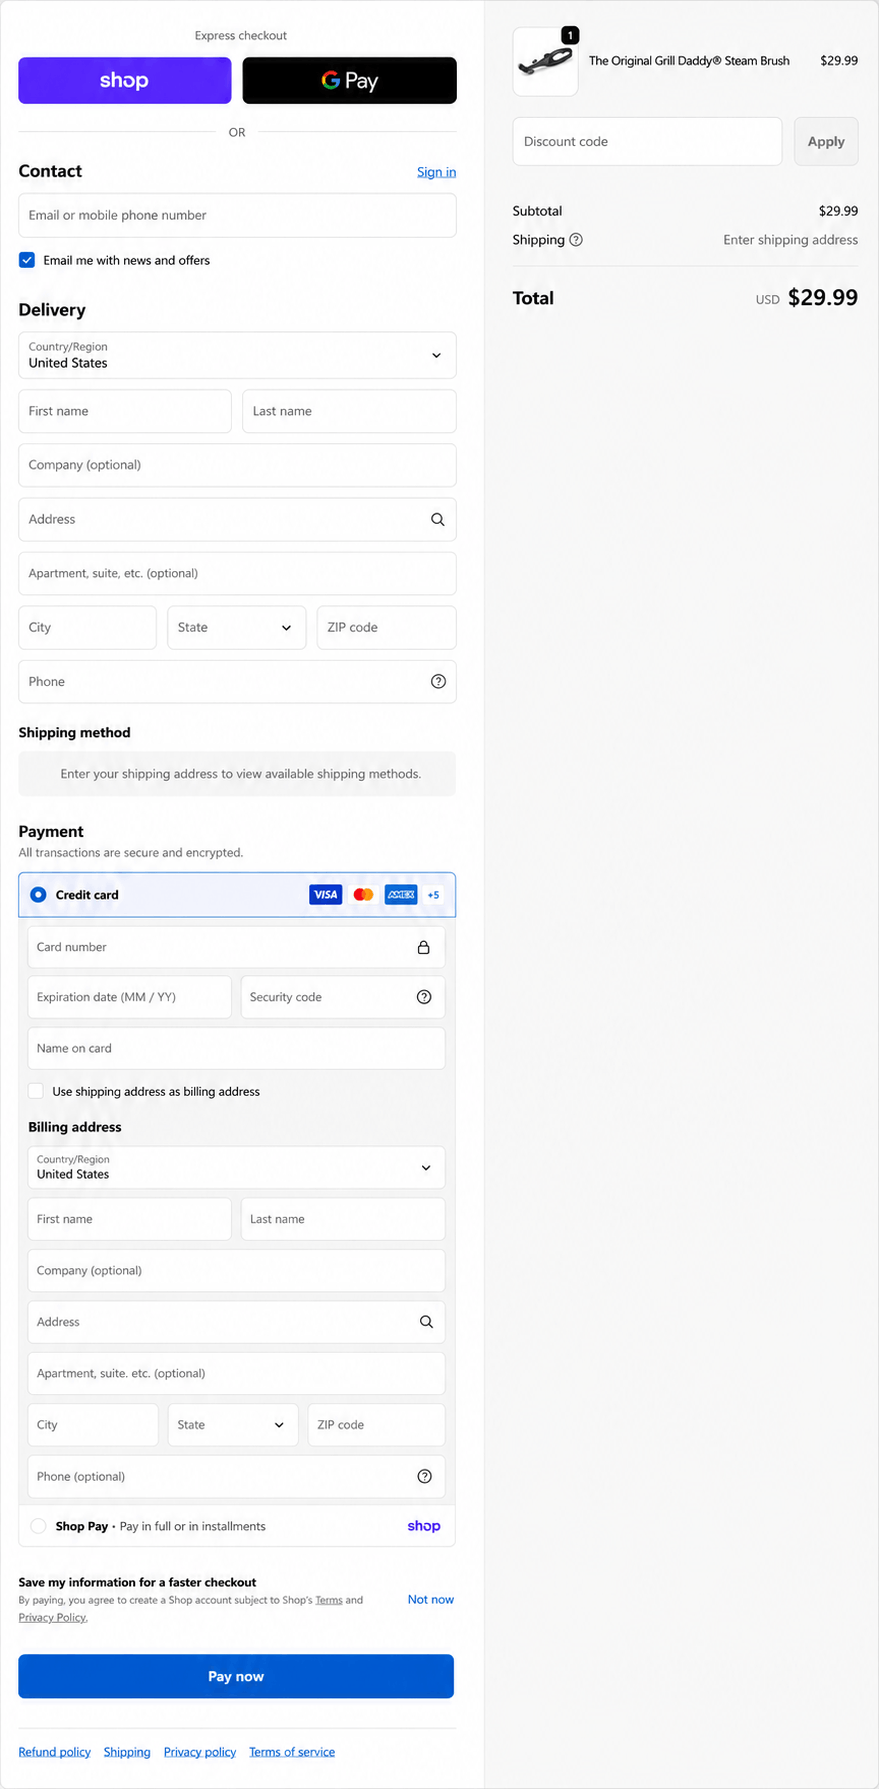
Task: Select the Shop Pay radio option
Action: tap(38, 1526)
